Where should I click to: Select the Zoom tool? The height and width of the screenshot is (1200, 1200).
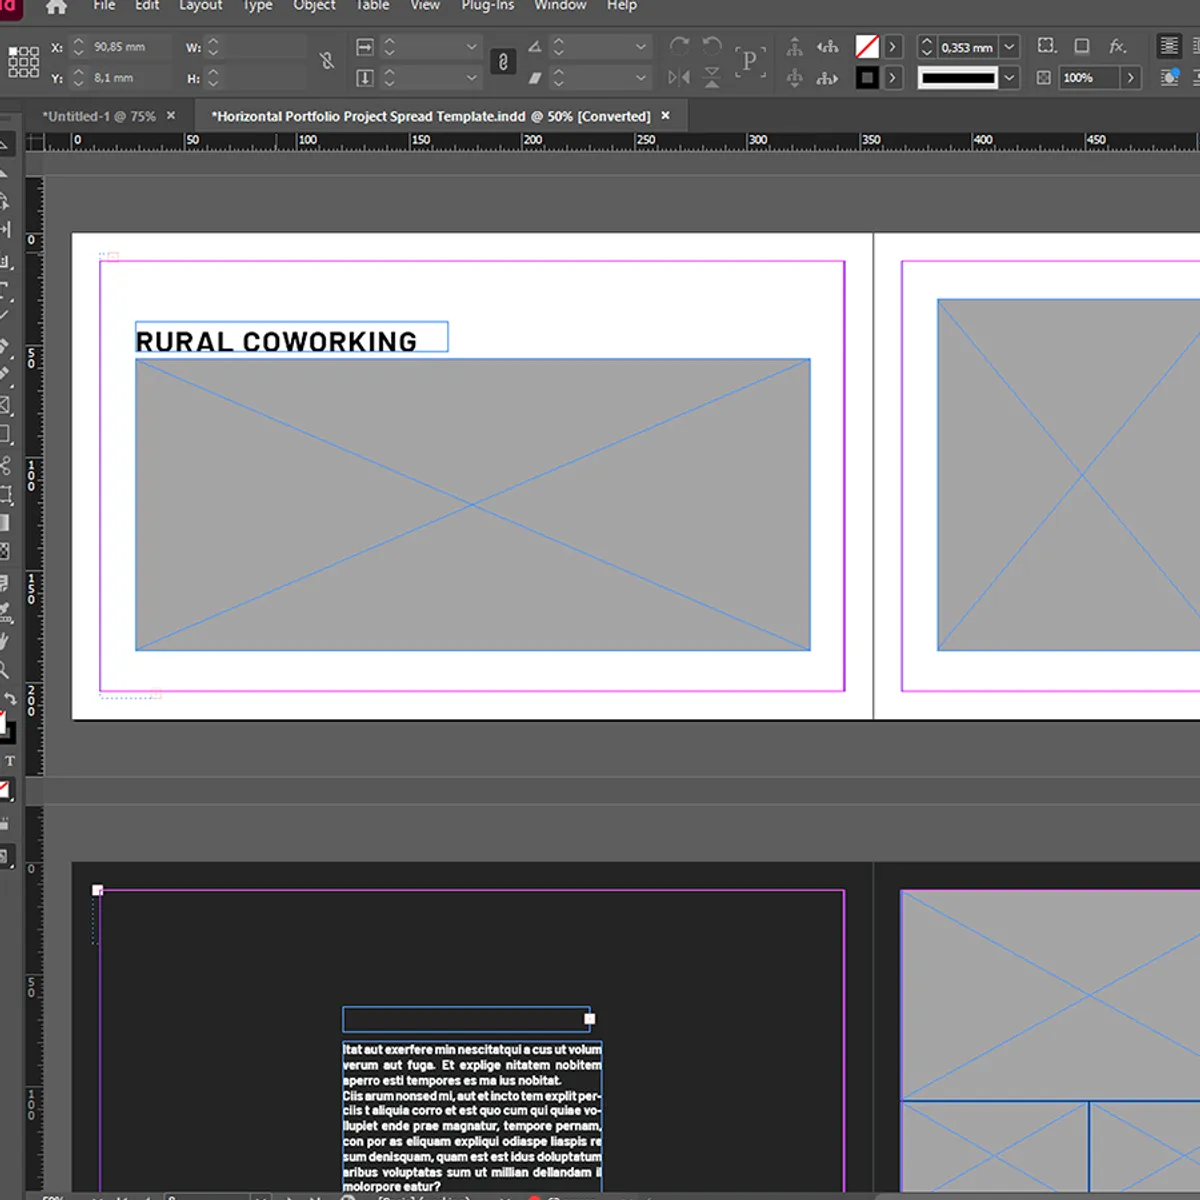(x=7, y=669)
